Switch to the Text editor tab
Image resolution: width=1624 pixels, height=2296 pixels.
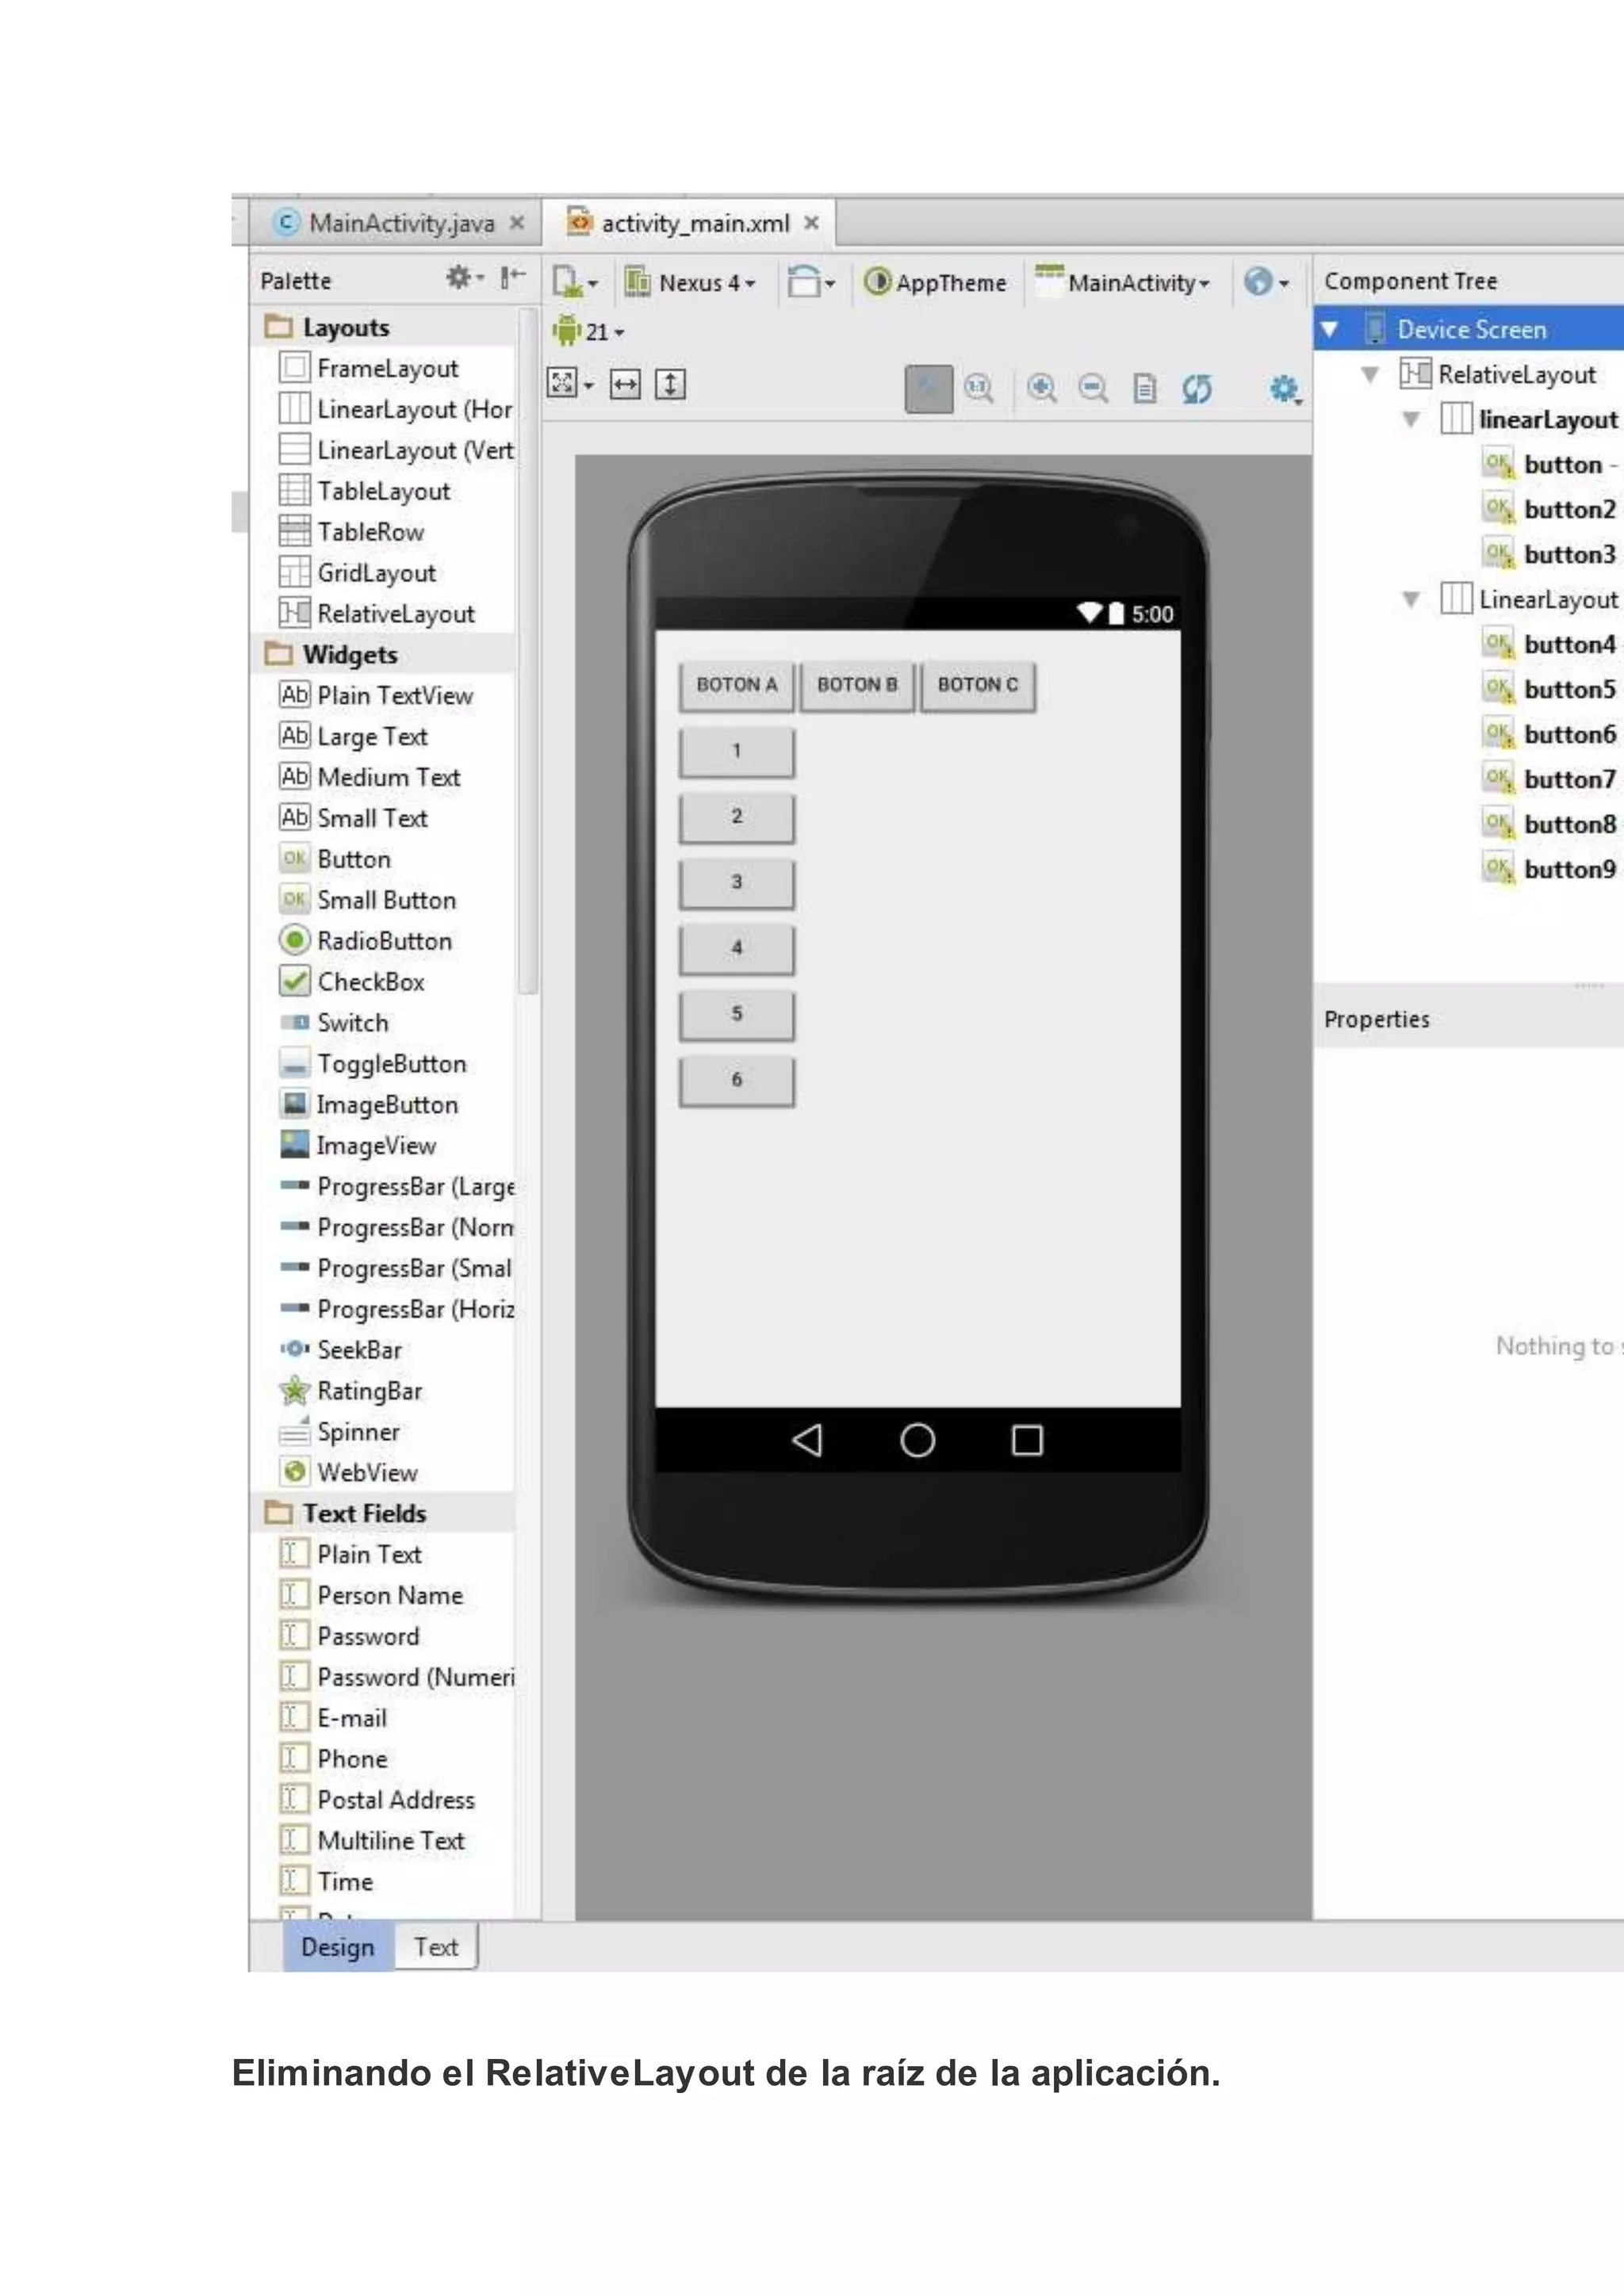point(436,1947)
